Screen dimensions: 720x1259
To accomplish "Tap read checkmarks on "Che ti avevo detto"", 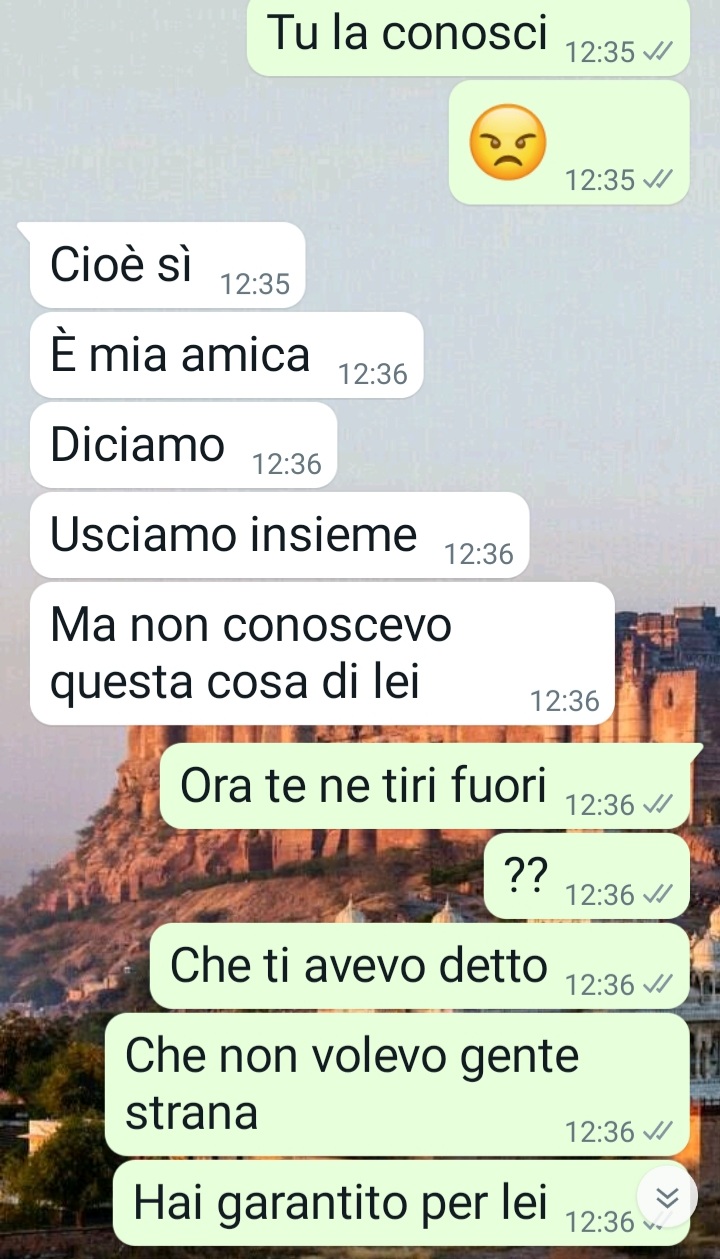I will point(658,984).
